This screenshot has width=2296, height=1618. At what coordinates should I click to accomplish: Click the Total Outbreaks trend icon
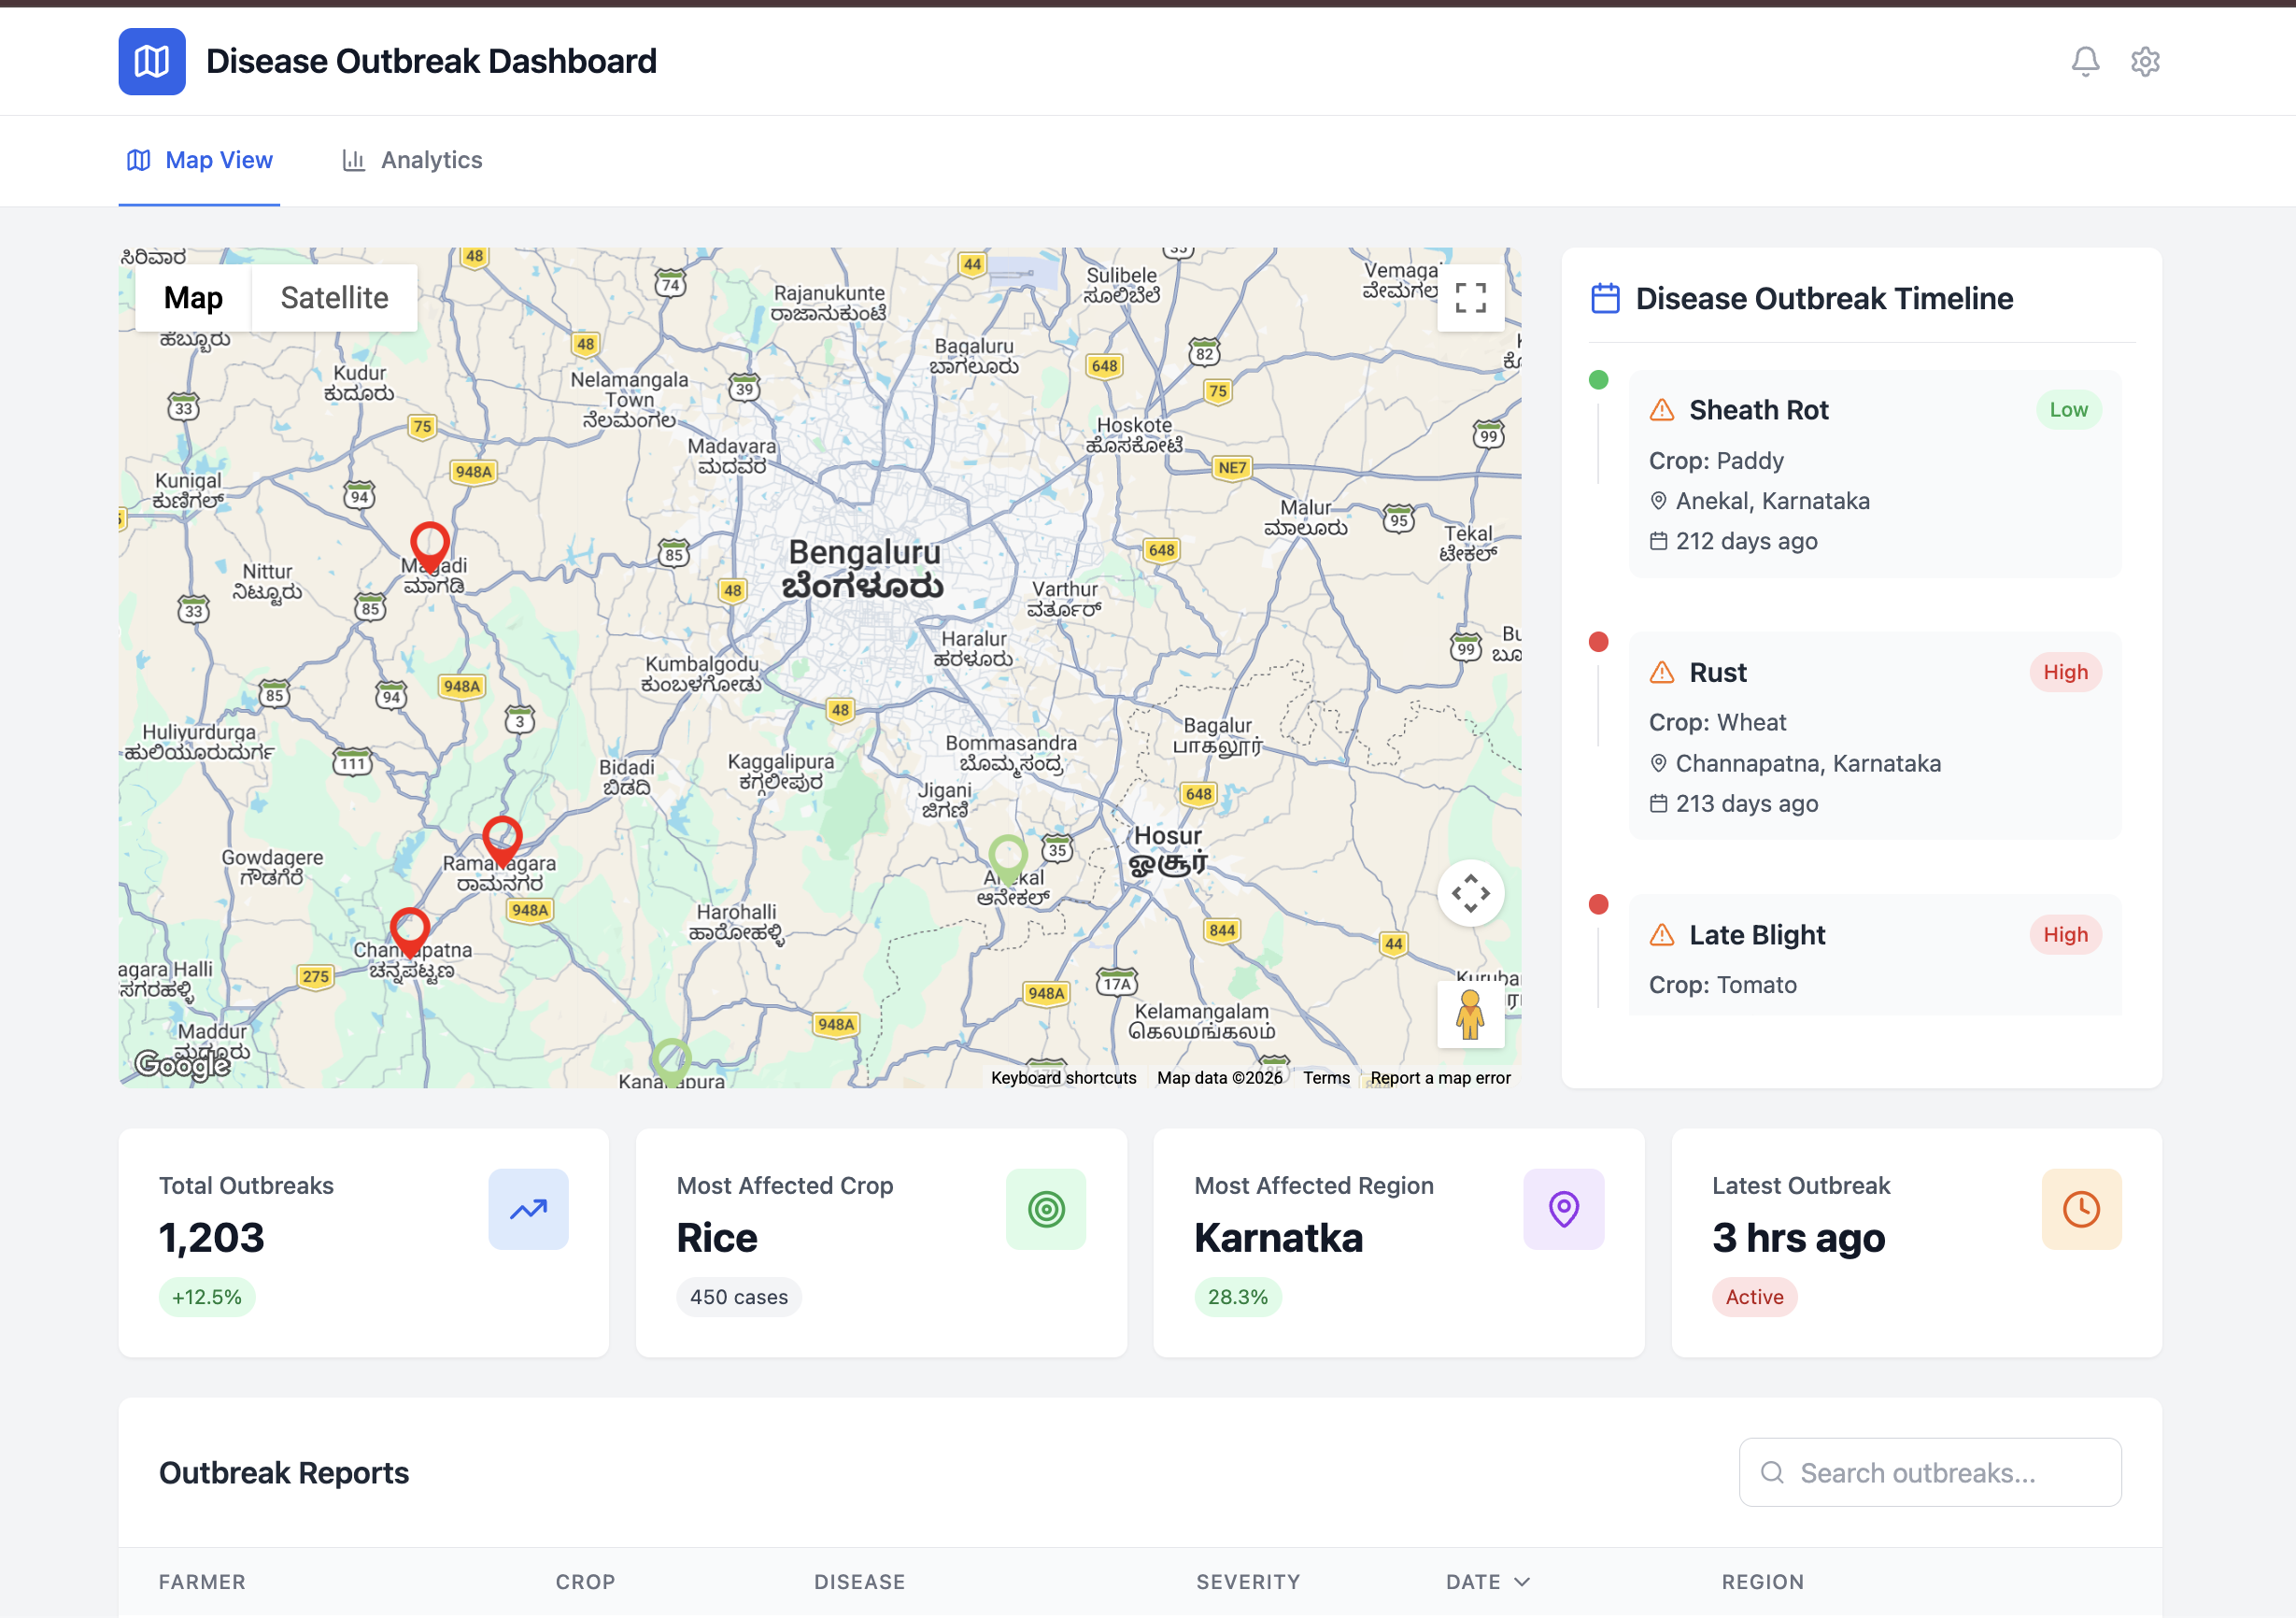tap(528, 1209)
